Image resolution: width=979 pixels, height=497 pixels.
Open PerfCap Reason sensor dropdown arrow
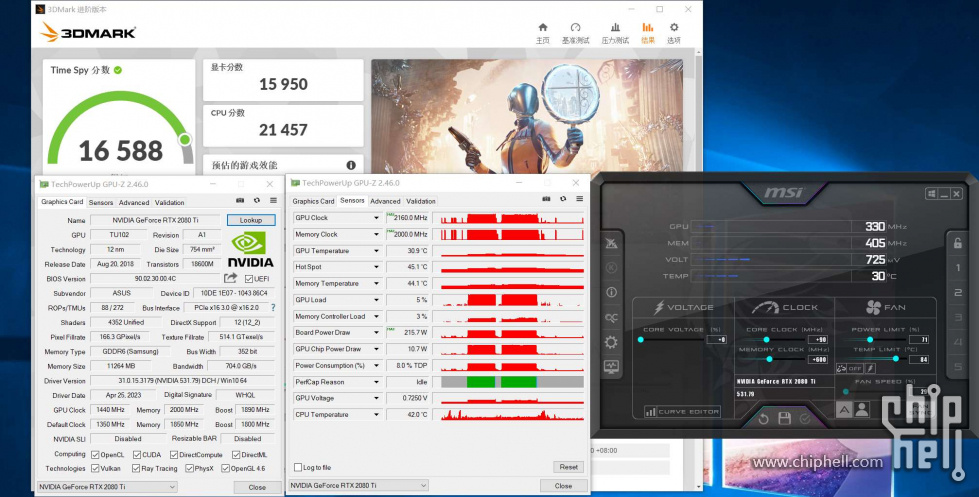tap(376, 381)
